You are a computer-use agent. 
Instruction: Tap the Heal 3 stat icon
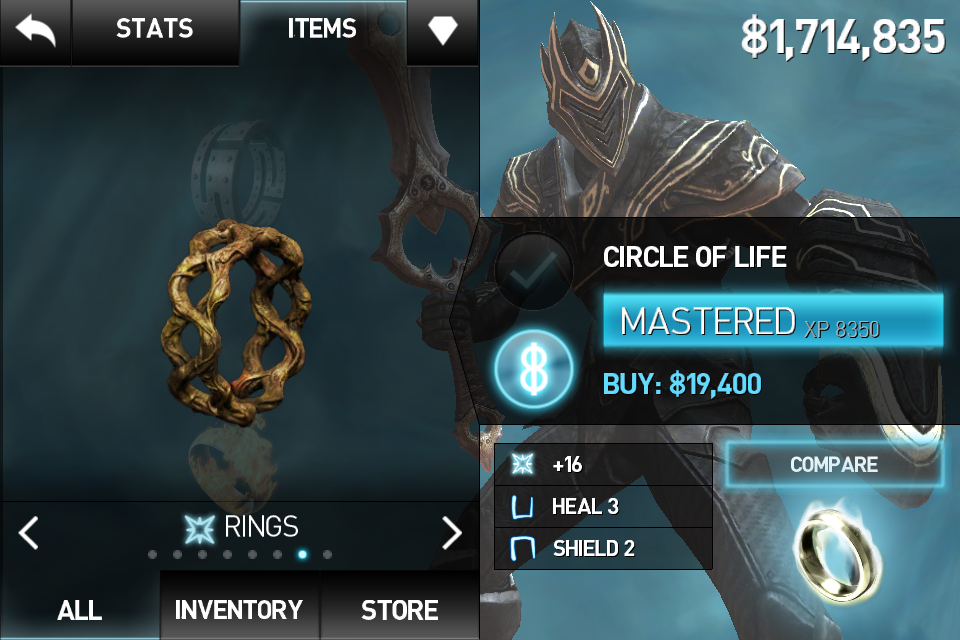(522, 507)
